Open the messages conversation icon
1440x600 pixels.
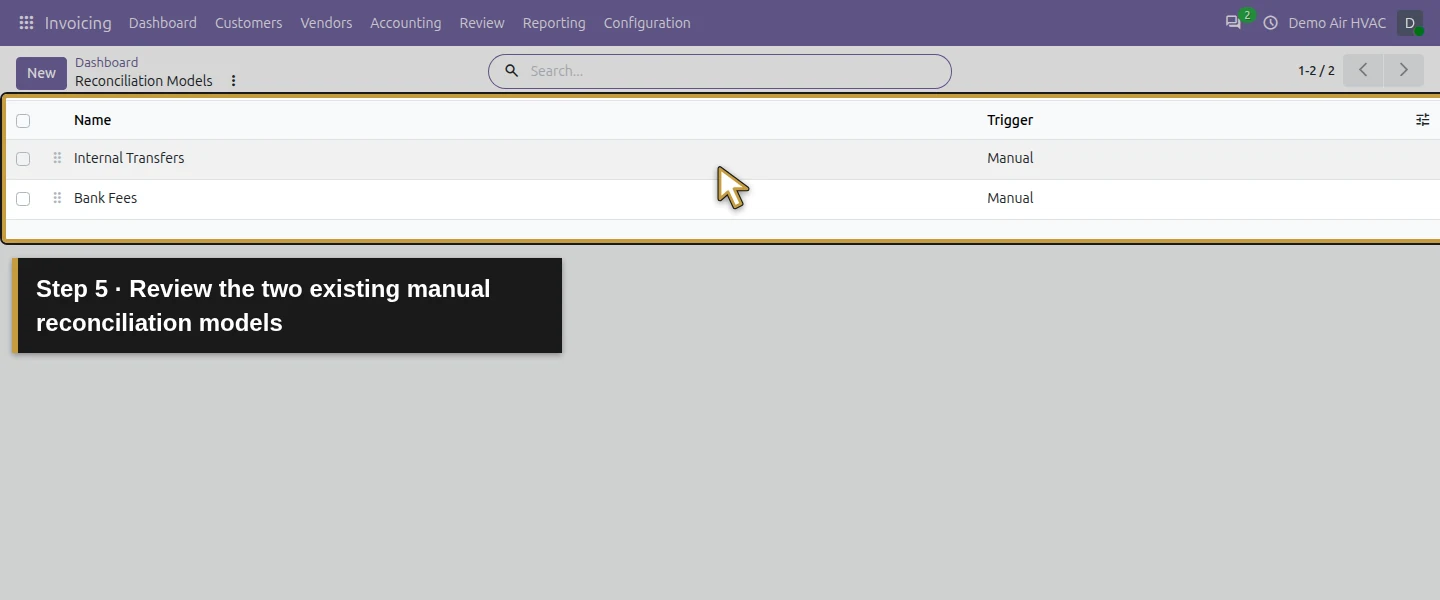[1233, 22]
